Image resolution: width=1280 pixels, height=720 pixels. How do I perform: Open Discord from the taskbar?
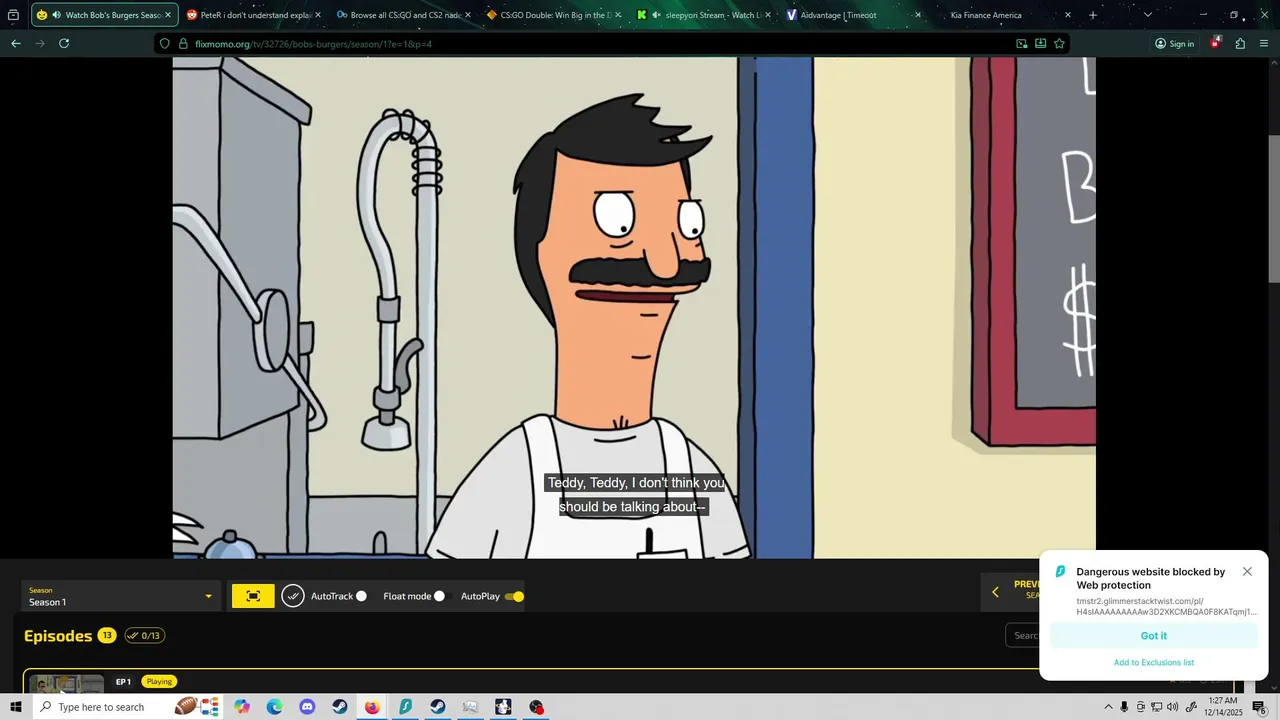[307, 707]
